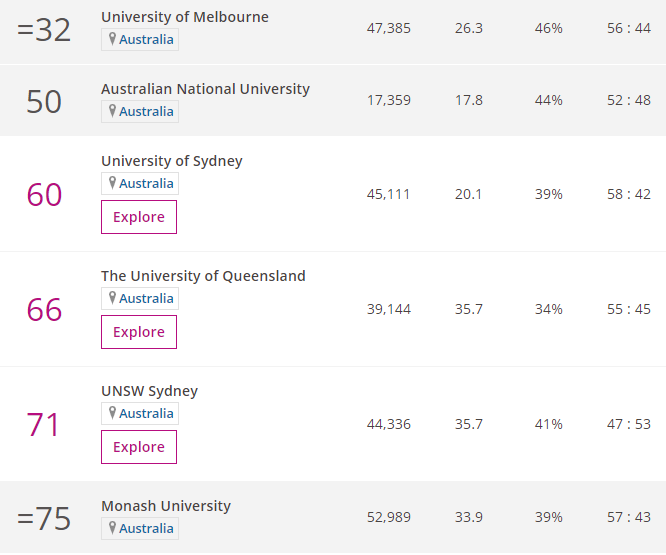Go to the University of Sydney name link
Image resolution: width=666 pixels, height=555 pixels.
pyautogui.click(x=172, y=161)
